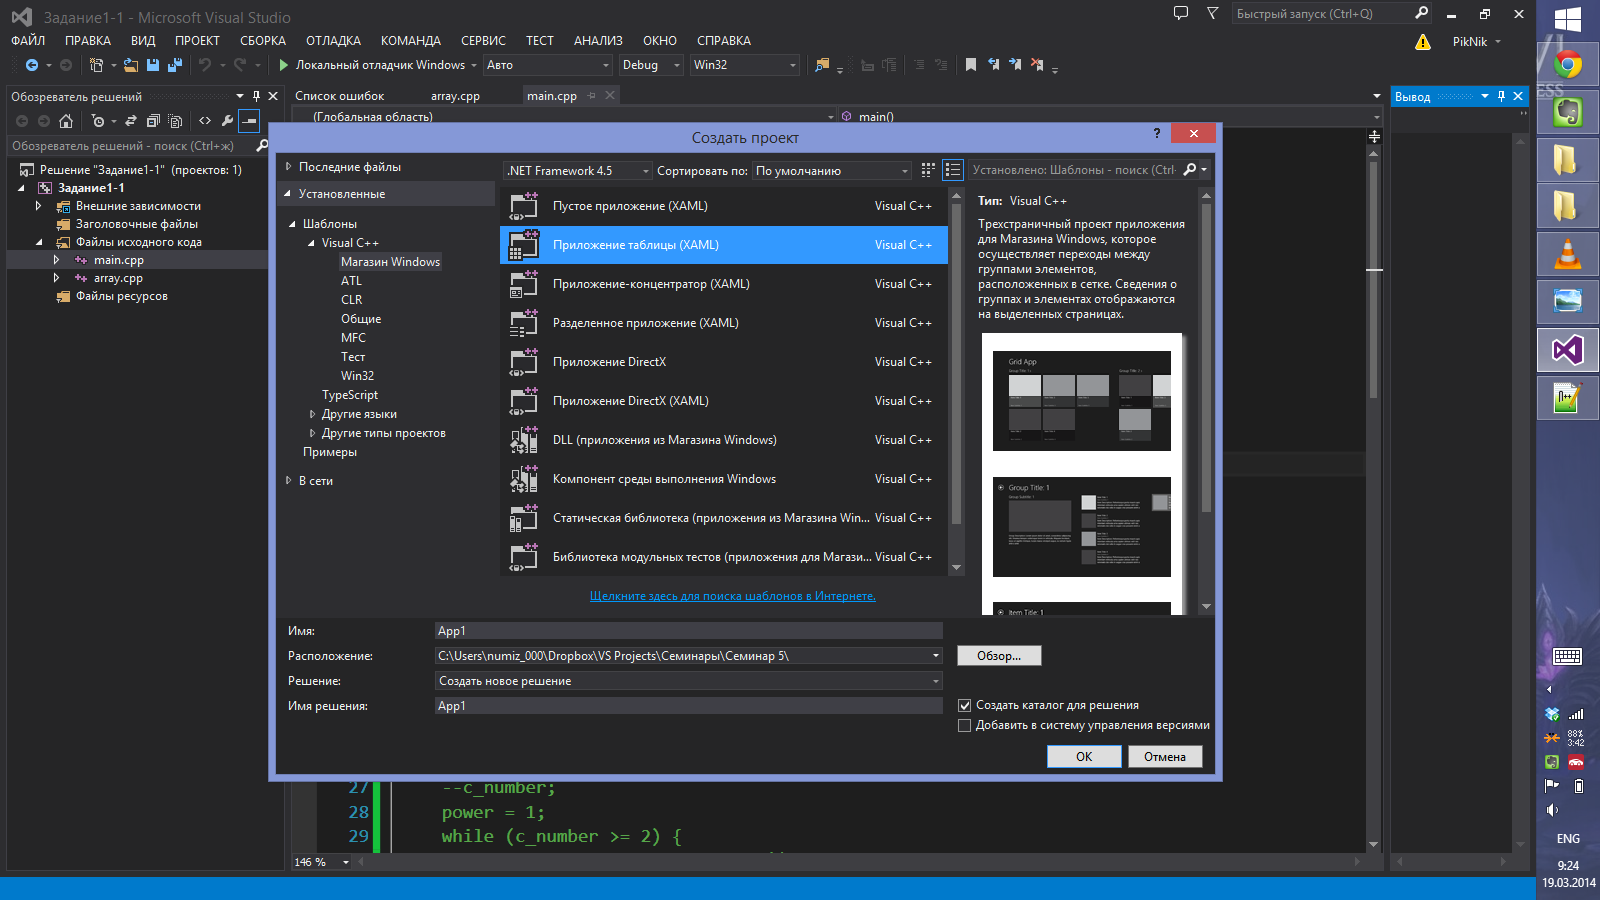
Task: Open Google Chrome from the taskbar
Action: point(1568,65)
